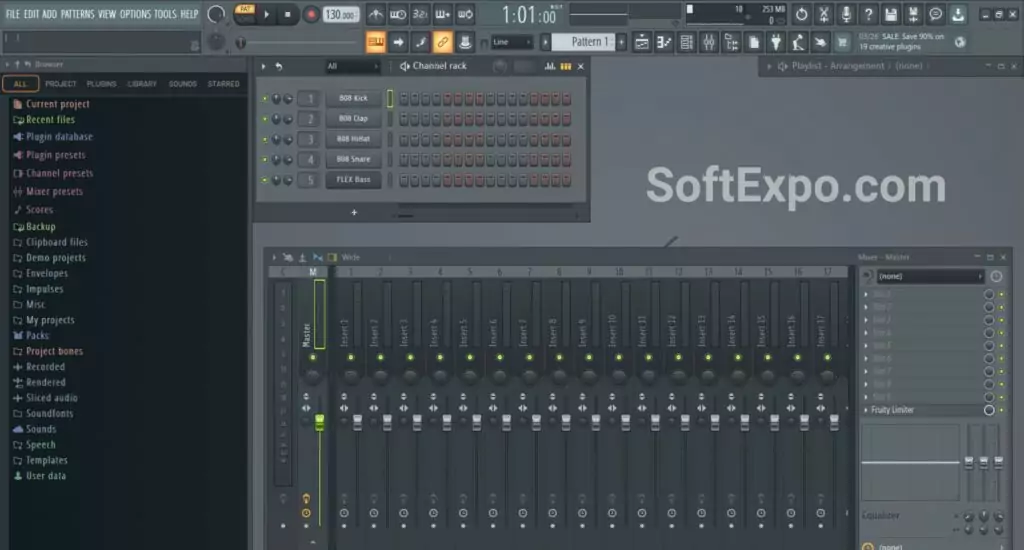Toggle mute LED for 808 Kick
Image resolution: width=1024 pixels, height=550 pixels.
point(264,99)
